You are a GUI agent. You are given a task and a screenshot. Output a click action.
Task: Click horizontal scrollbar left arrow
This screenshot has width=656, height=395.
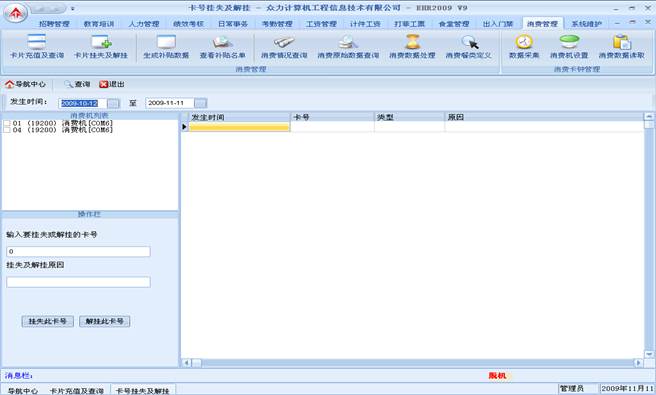tap(187, 363)
